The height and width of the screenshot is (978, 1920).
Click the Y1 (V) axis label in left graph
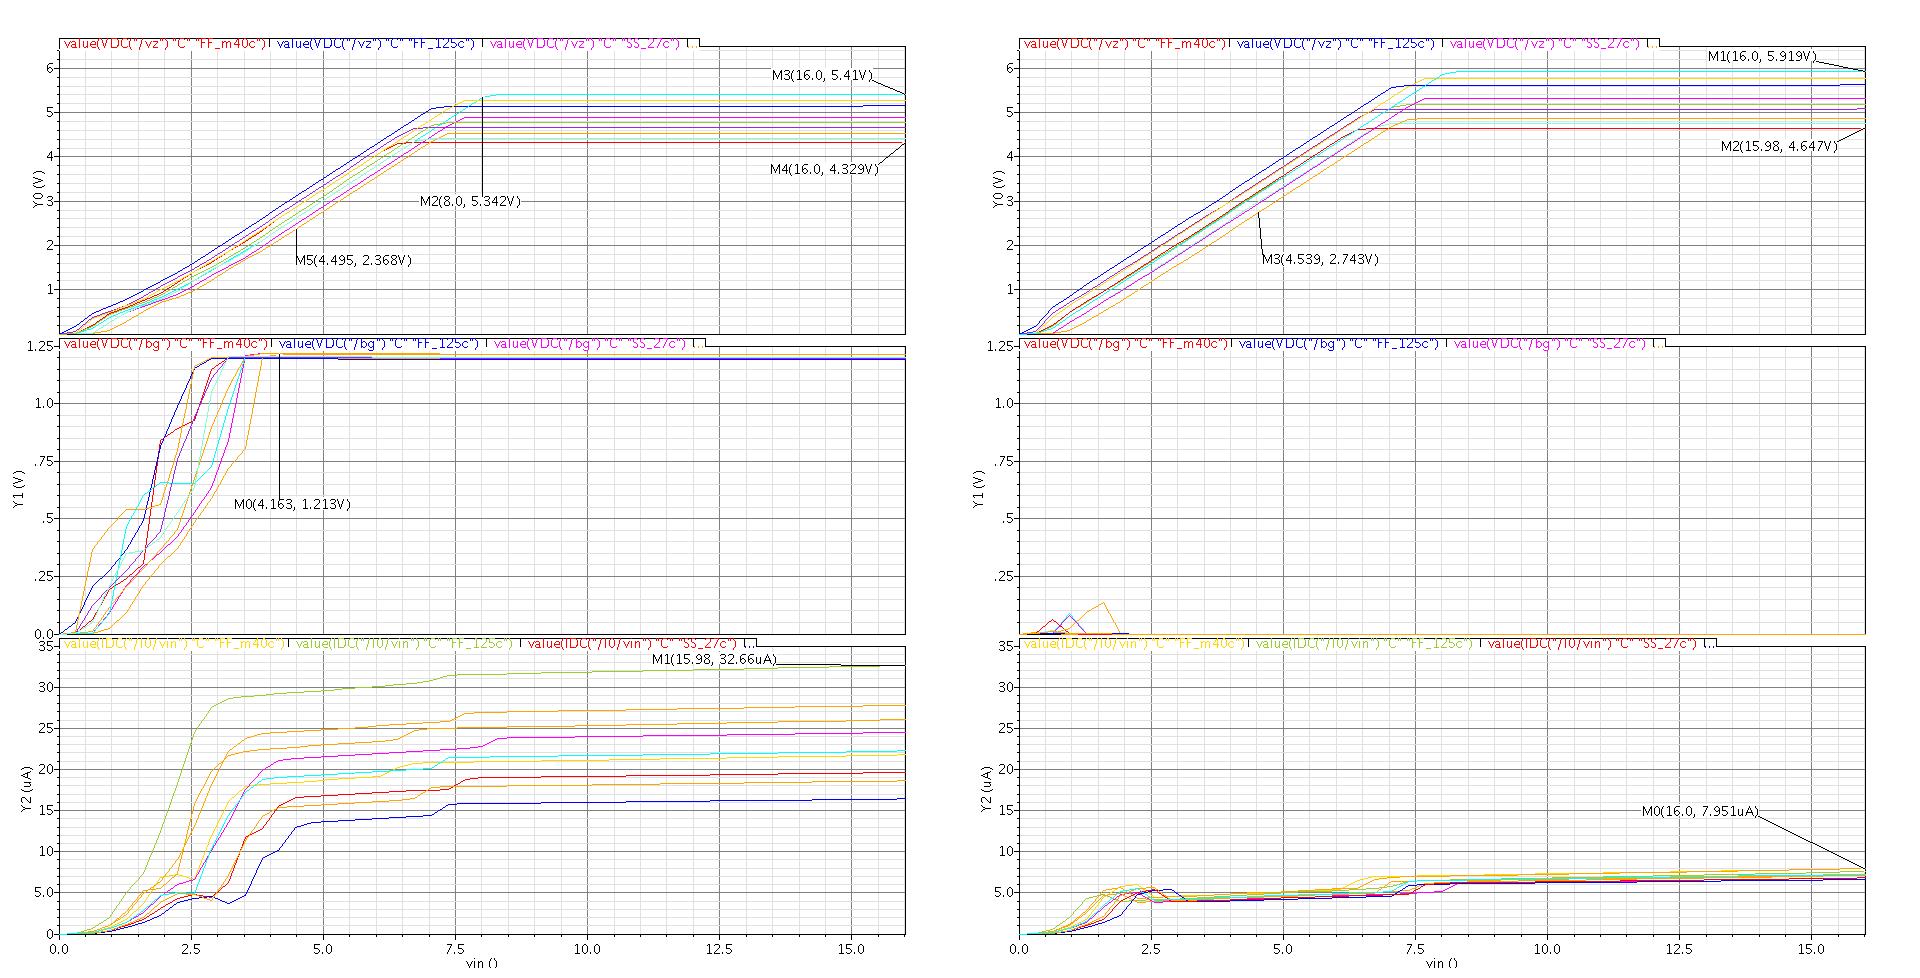tap(20, 489)
